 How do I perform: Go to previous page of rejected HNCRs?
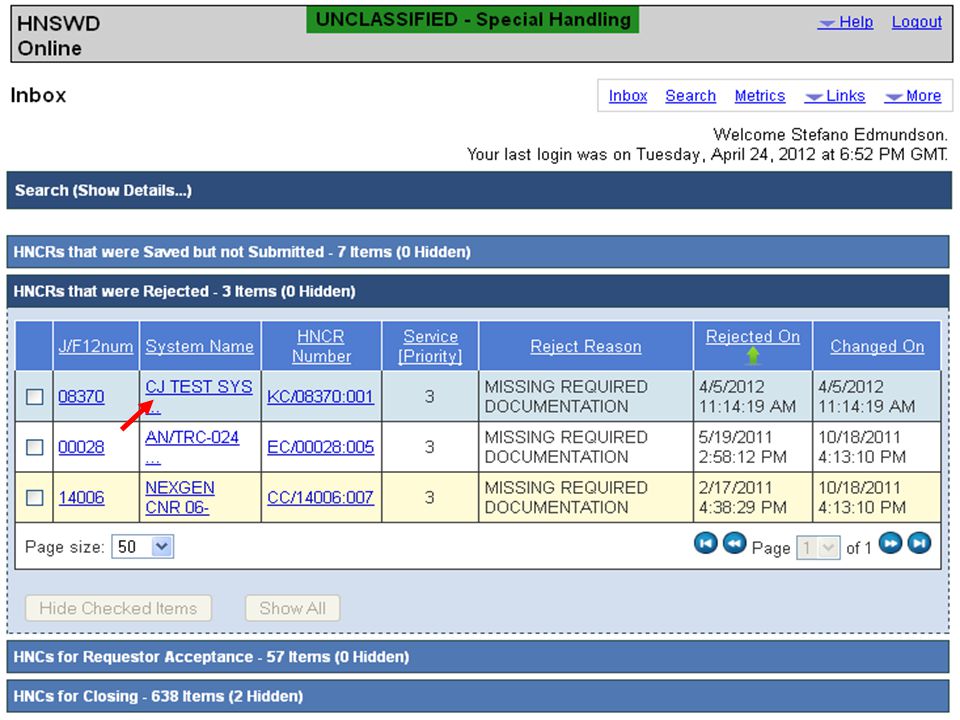[734, 544]
